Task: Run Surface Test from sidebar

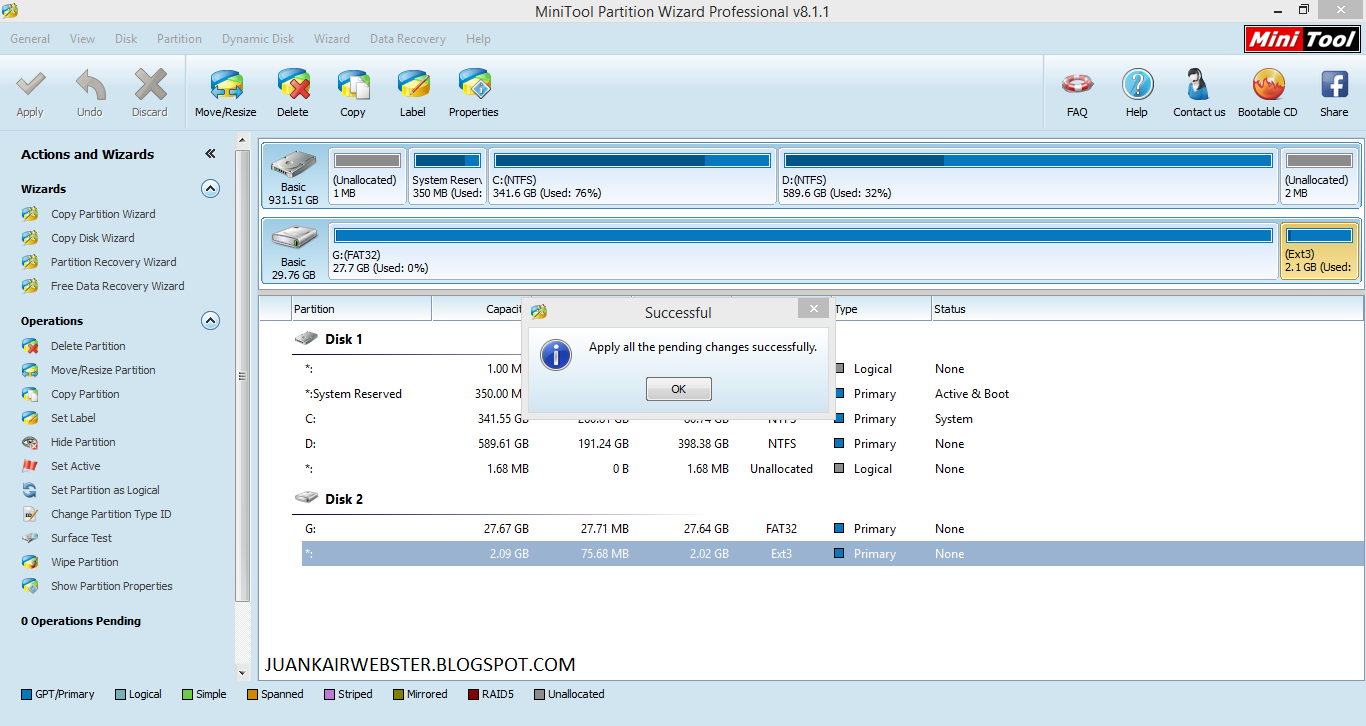Action: pos(81,538)
